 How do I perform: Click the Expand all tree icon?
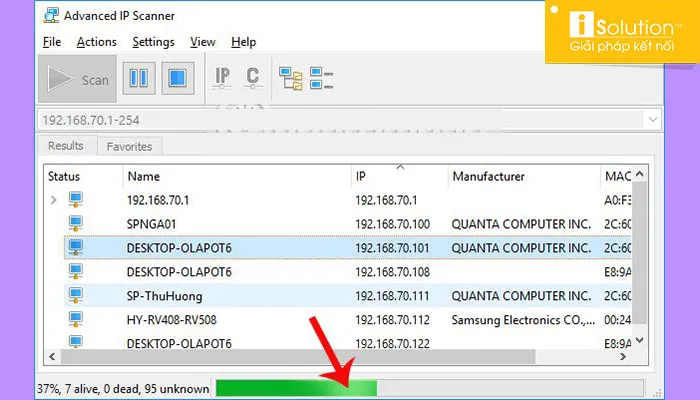point(291,79)
